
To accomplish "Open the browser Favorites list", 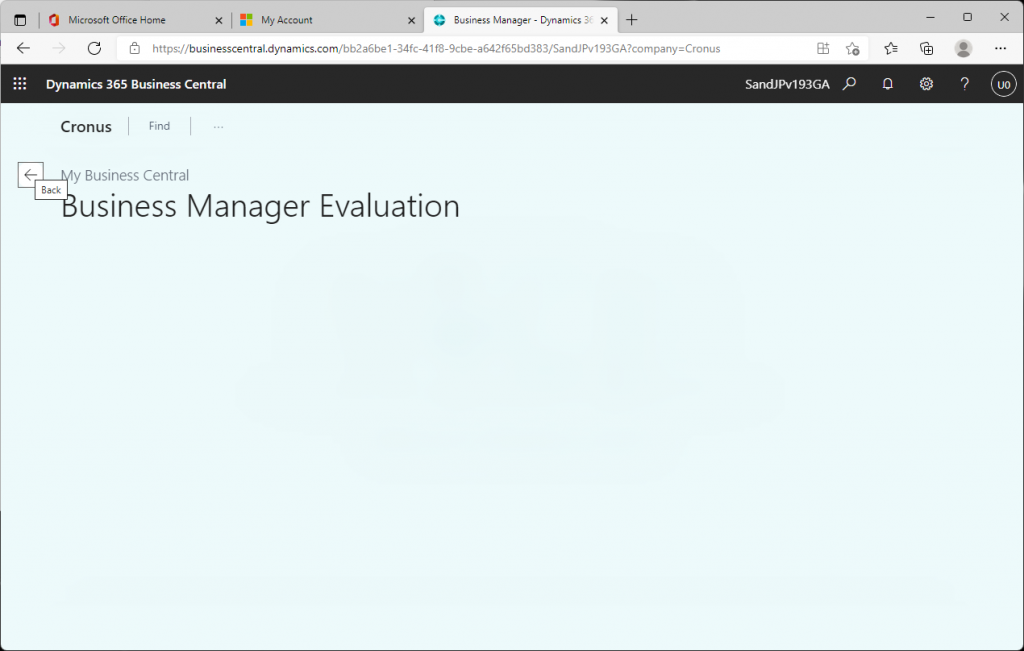I will coord(891,48).
